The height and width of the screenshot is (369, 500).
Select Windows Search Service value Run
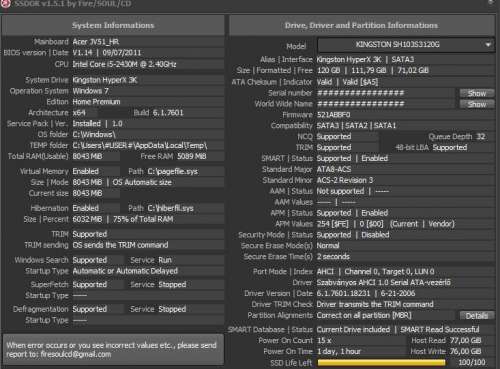pos(165,260)
